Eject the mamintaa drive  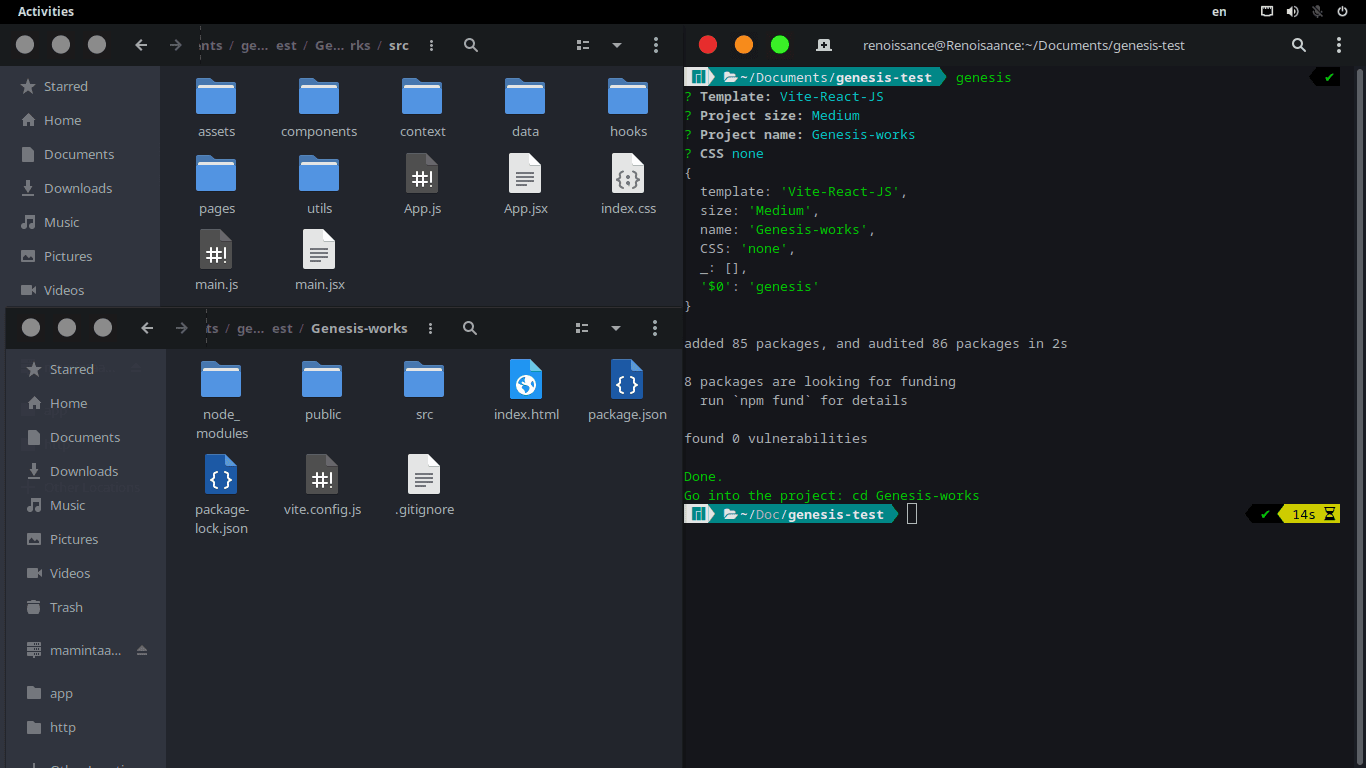pyautogui.click(x=142, y=650)
